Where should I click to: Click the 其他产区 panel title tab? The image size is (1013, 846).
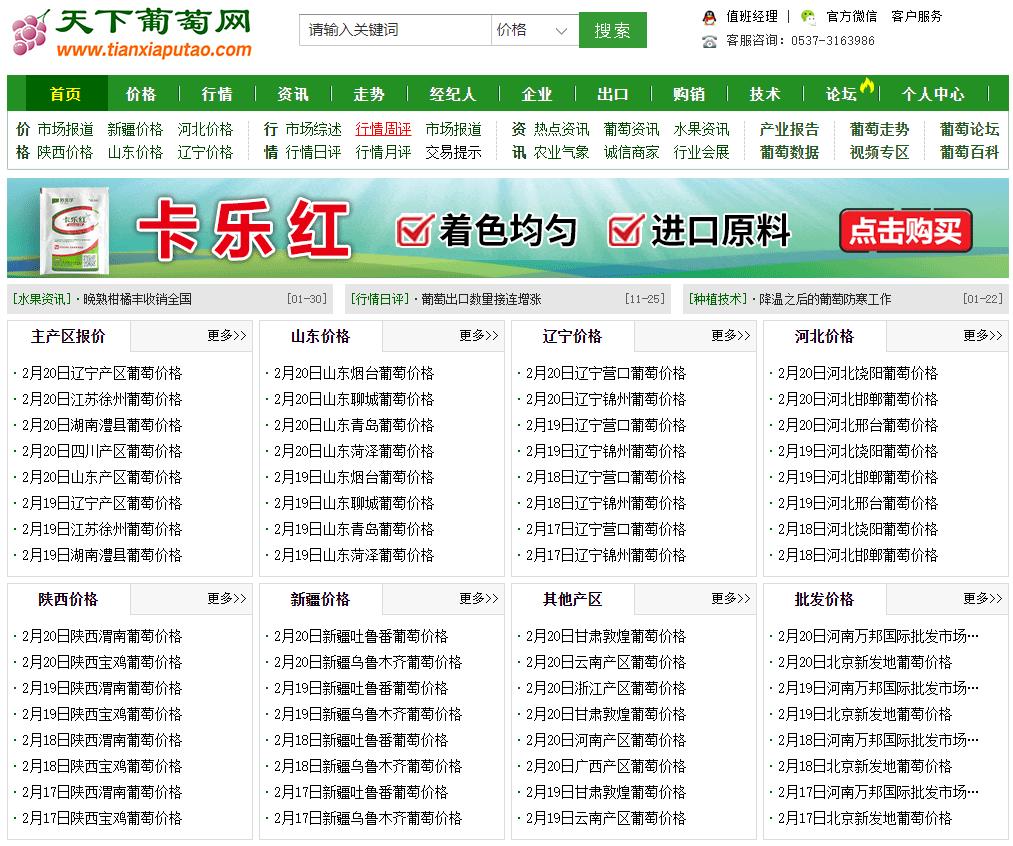(572, 599)
